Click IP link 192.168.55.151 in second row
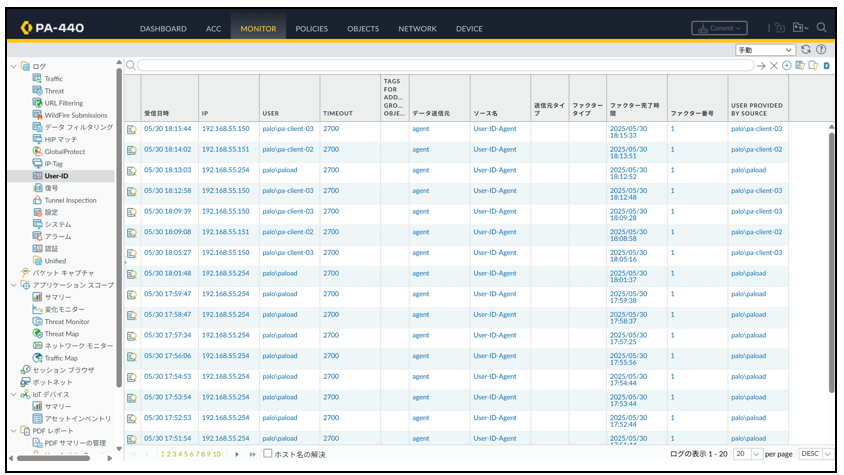The image size is (844, 475). tap(226, 150)
